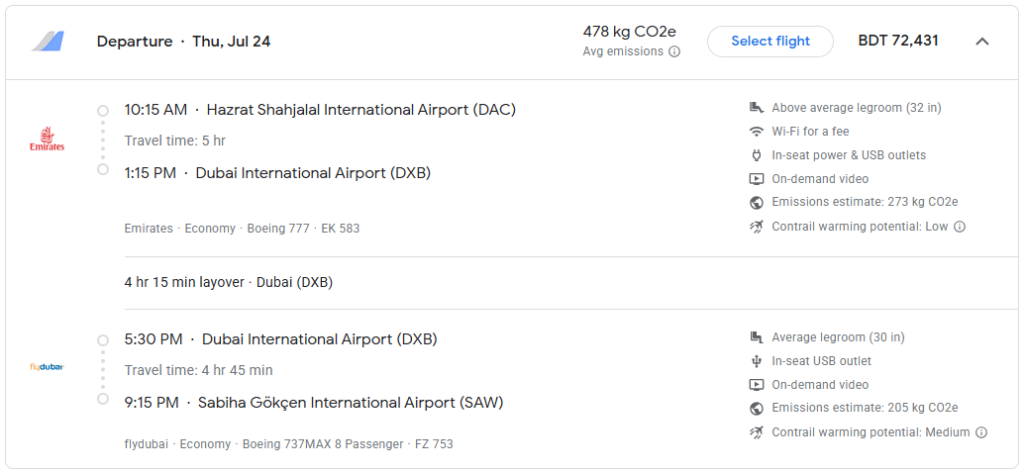Click the Emirates airline logo
1024x473 pixels.
pos(47,139)
